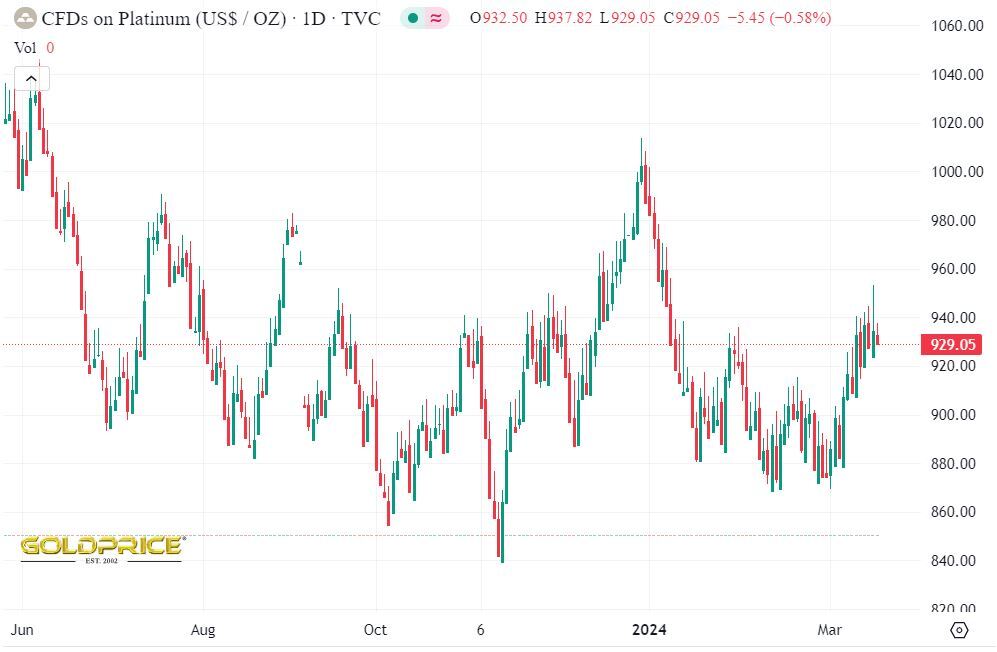Select the Vol indicator label

pos(25,48)
